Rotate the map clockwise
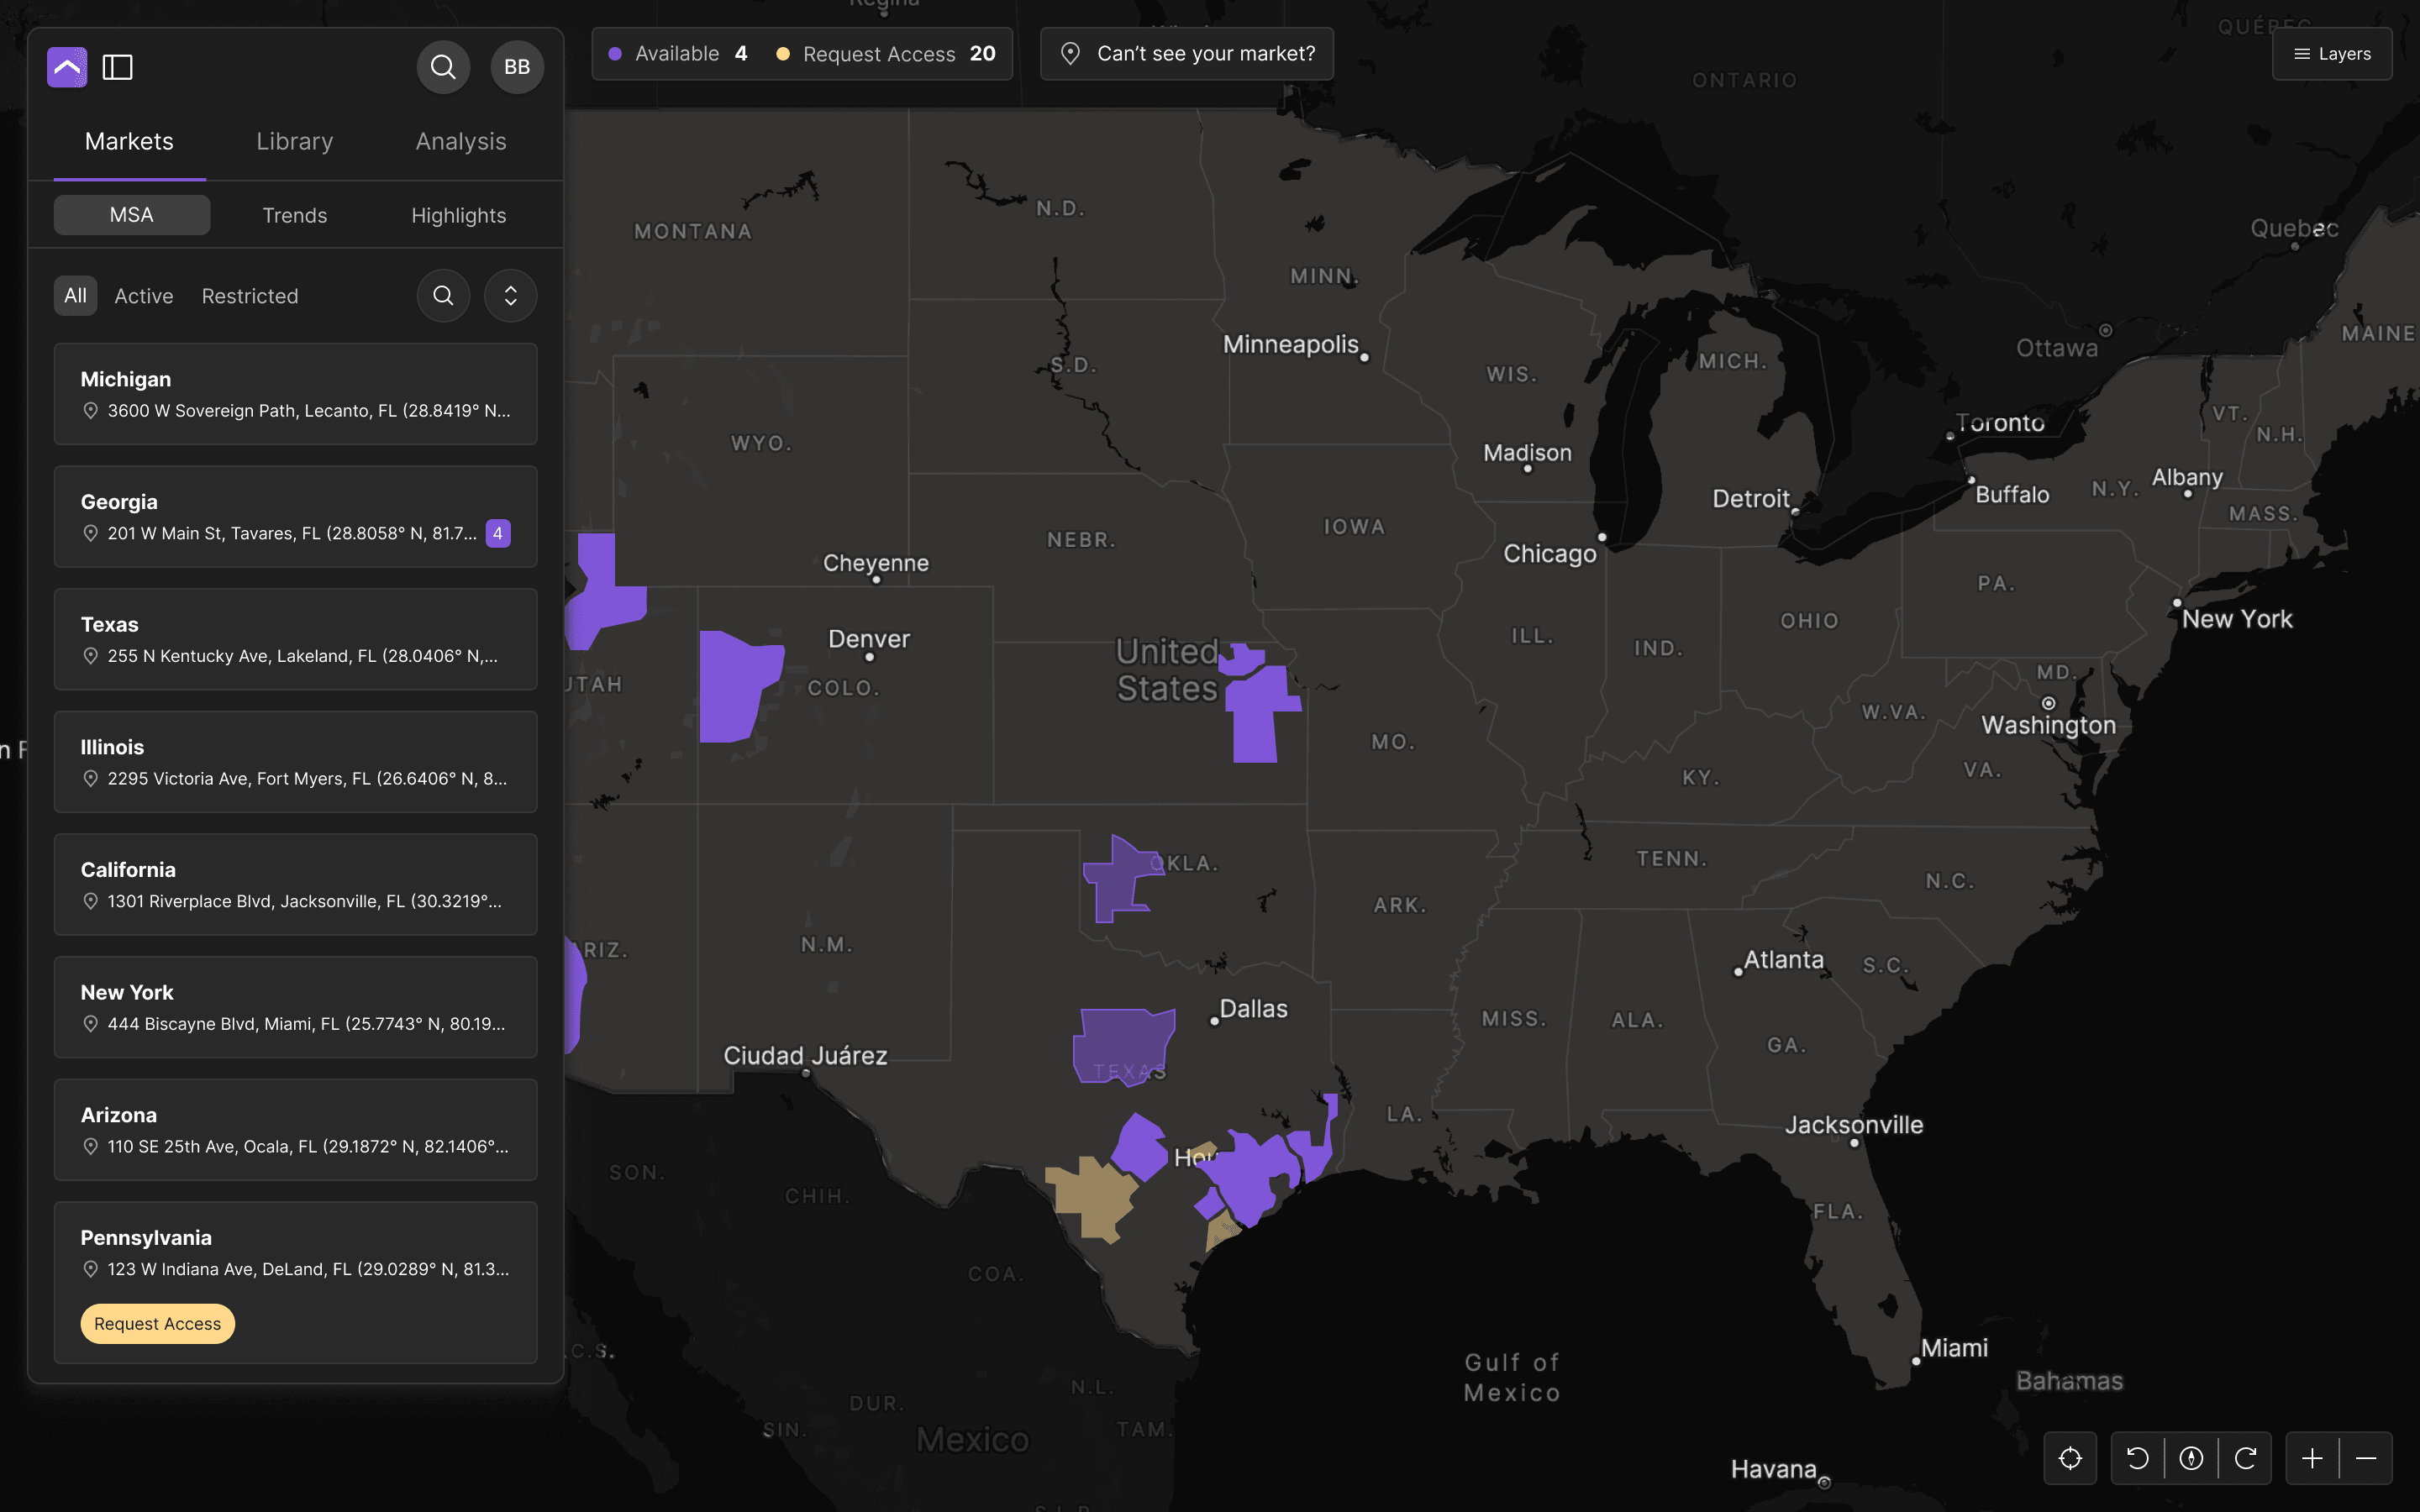The image size is (2420, 1512). (x=2245, y=1458)
